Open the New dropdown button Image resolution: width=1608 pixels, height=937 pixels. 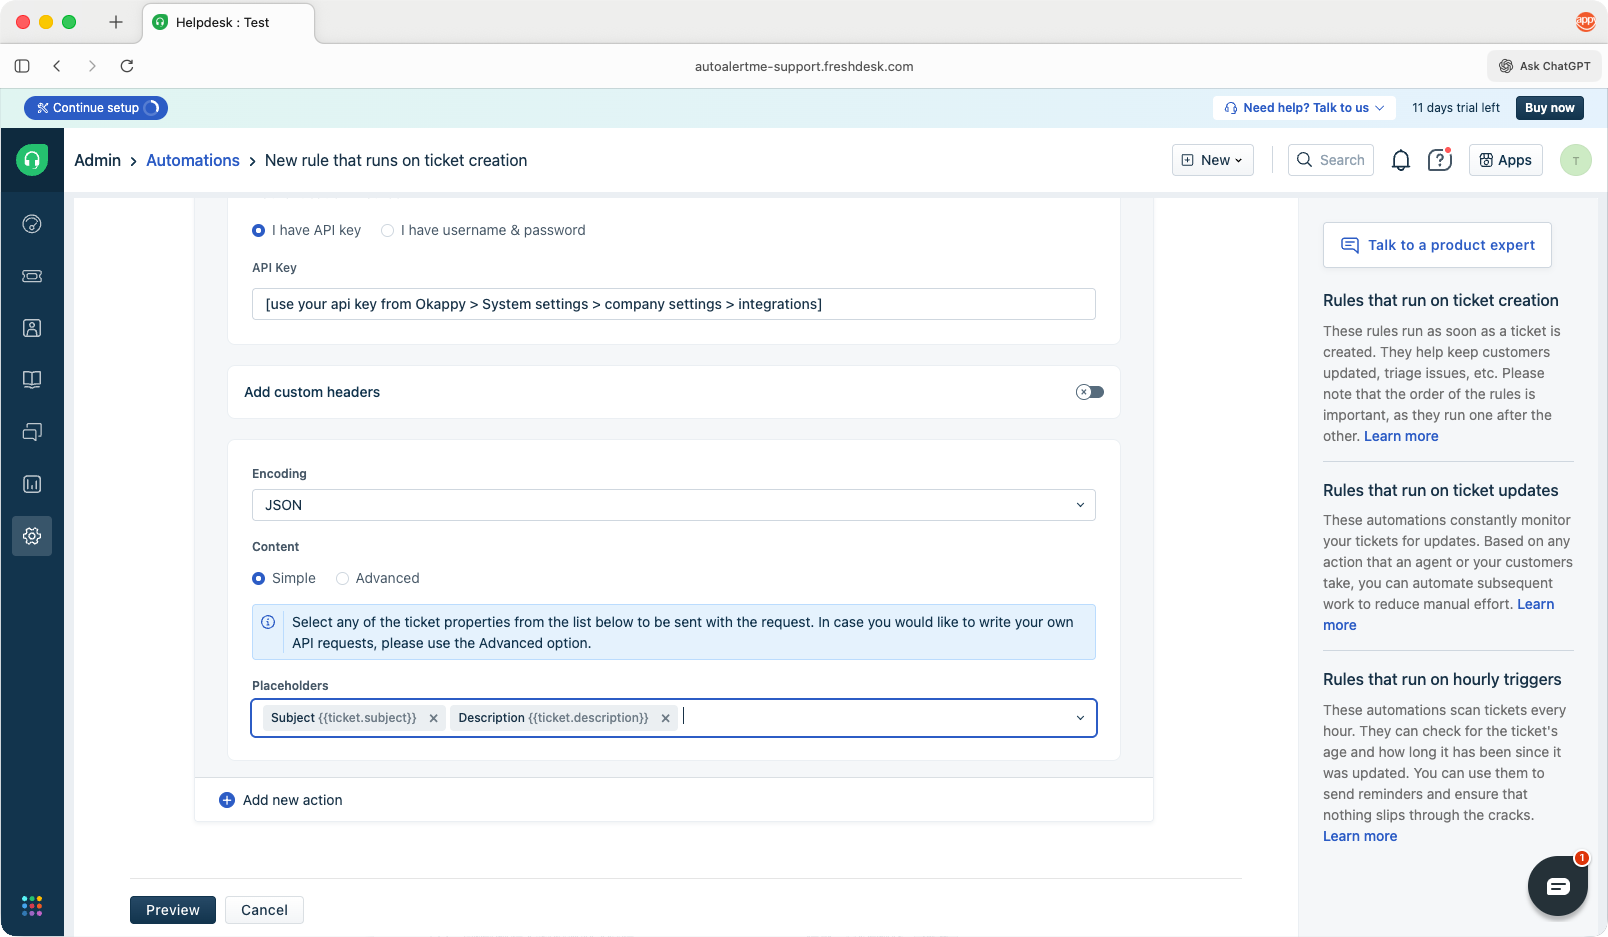coord(1213,160)
